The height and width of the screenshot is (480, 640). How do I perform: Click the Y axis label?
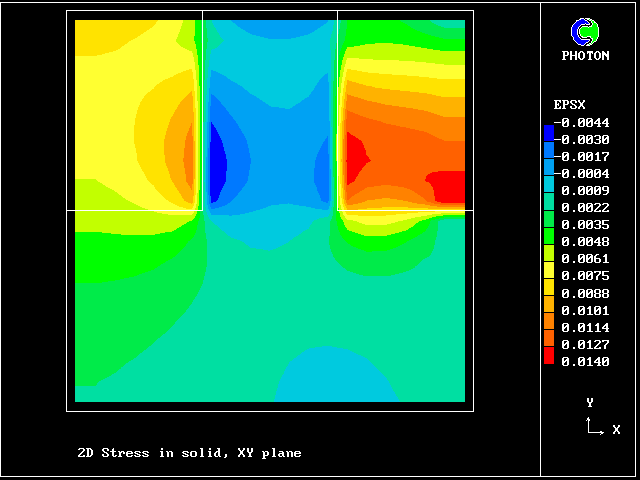point(590,402)
